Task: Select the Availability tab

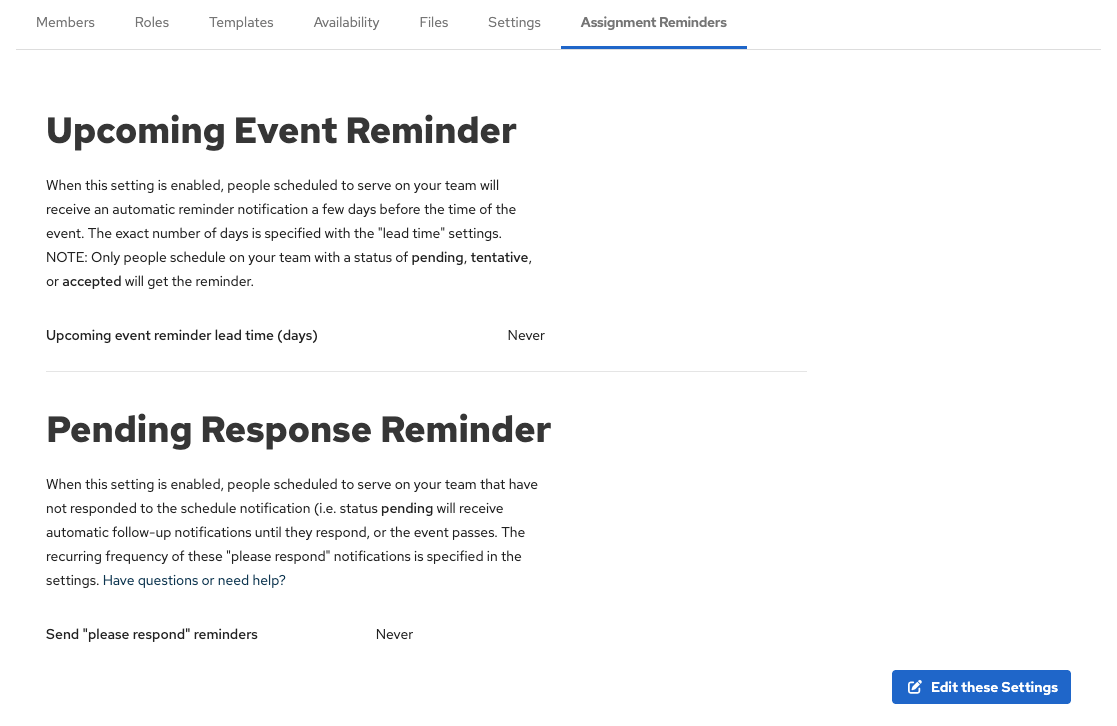Action: [346, 22]
